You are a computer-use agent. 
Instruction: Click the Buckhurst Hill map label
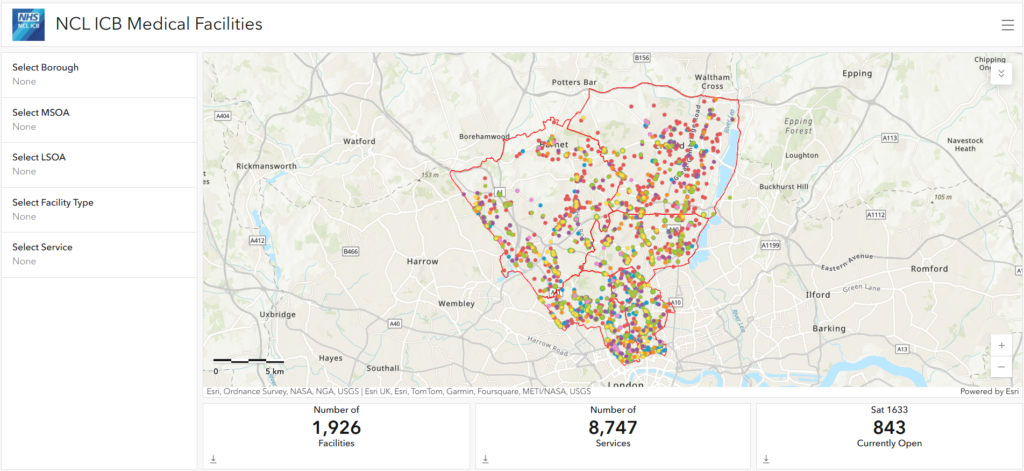point(784,187)
